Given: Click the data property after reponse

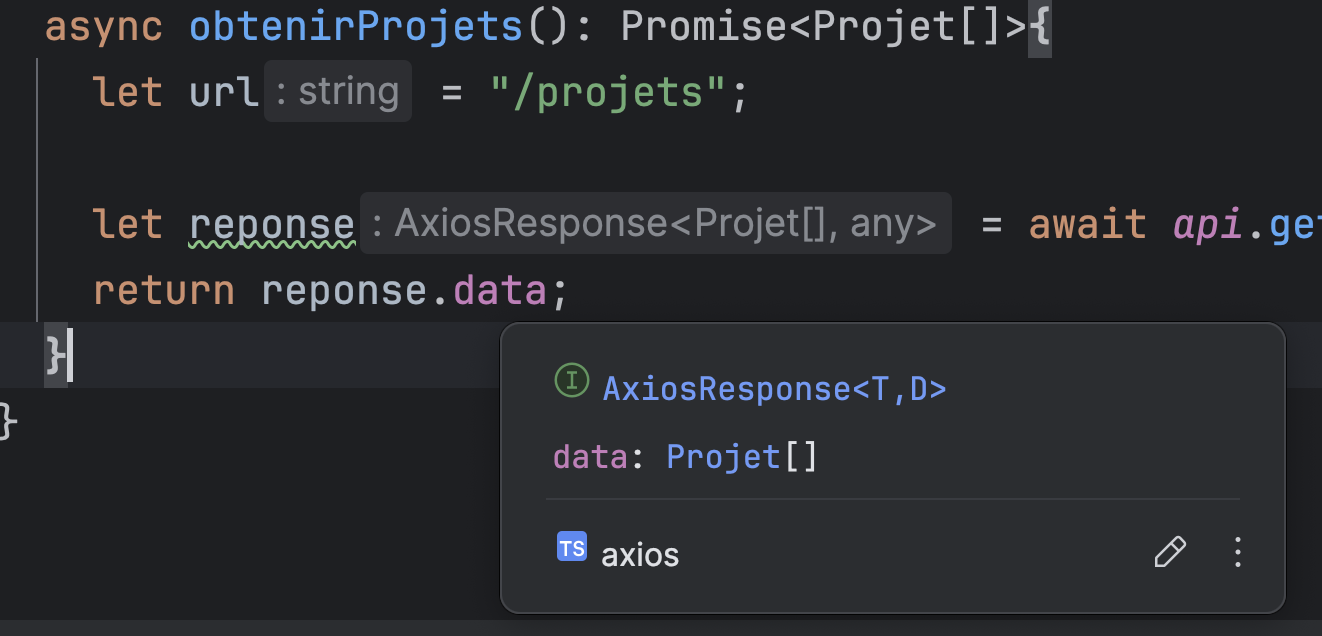Looking at the screenshot, I should click(x=500, y=290).
